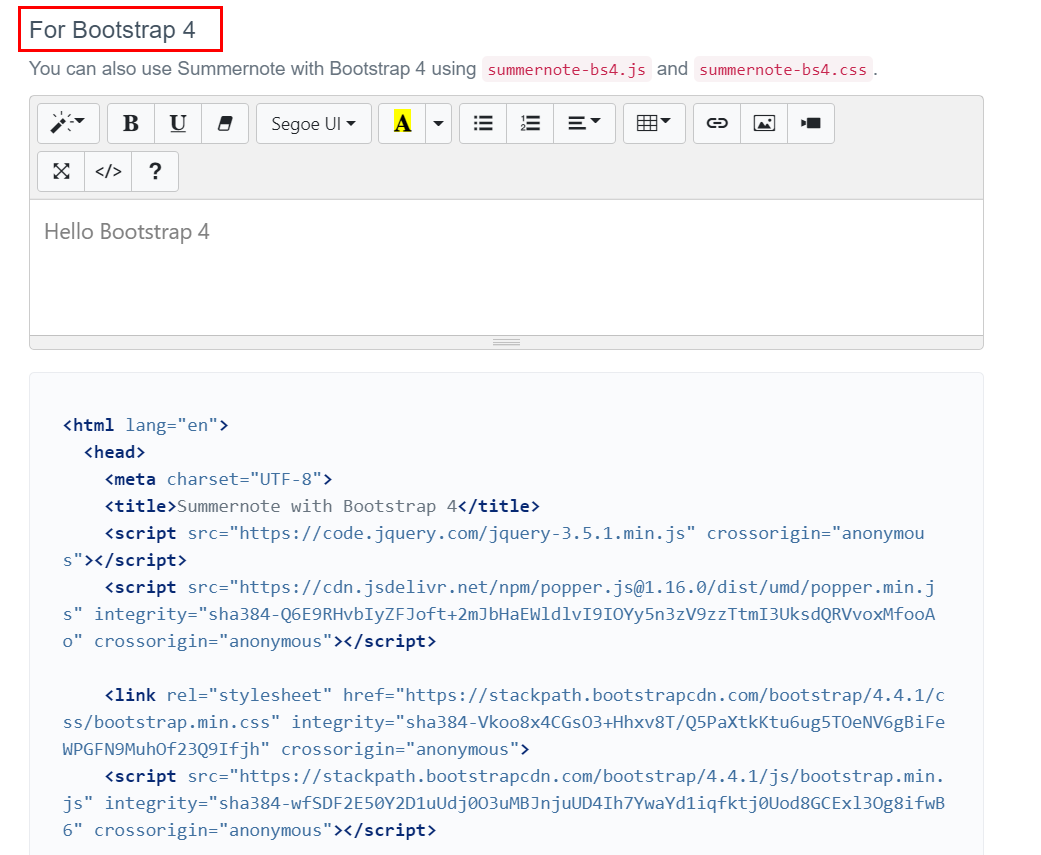Insert an ordered numbered list

coord(530,123)
